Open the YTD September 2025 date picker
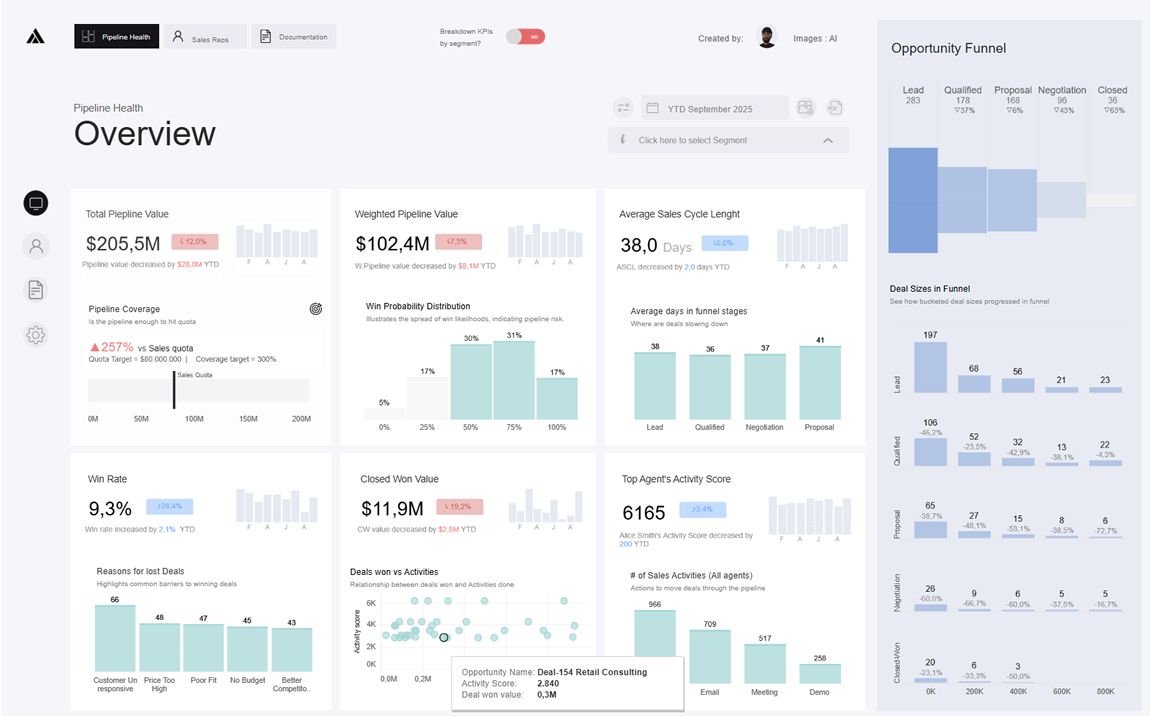Viewport: 1150px width, 716px height. [714, 108]
